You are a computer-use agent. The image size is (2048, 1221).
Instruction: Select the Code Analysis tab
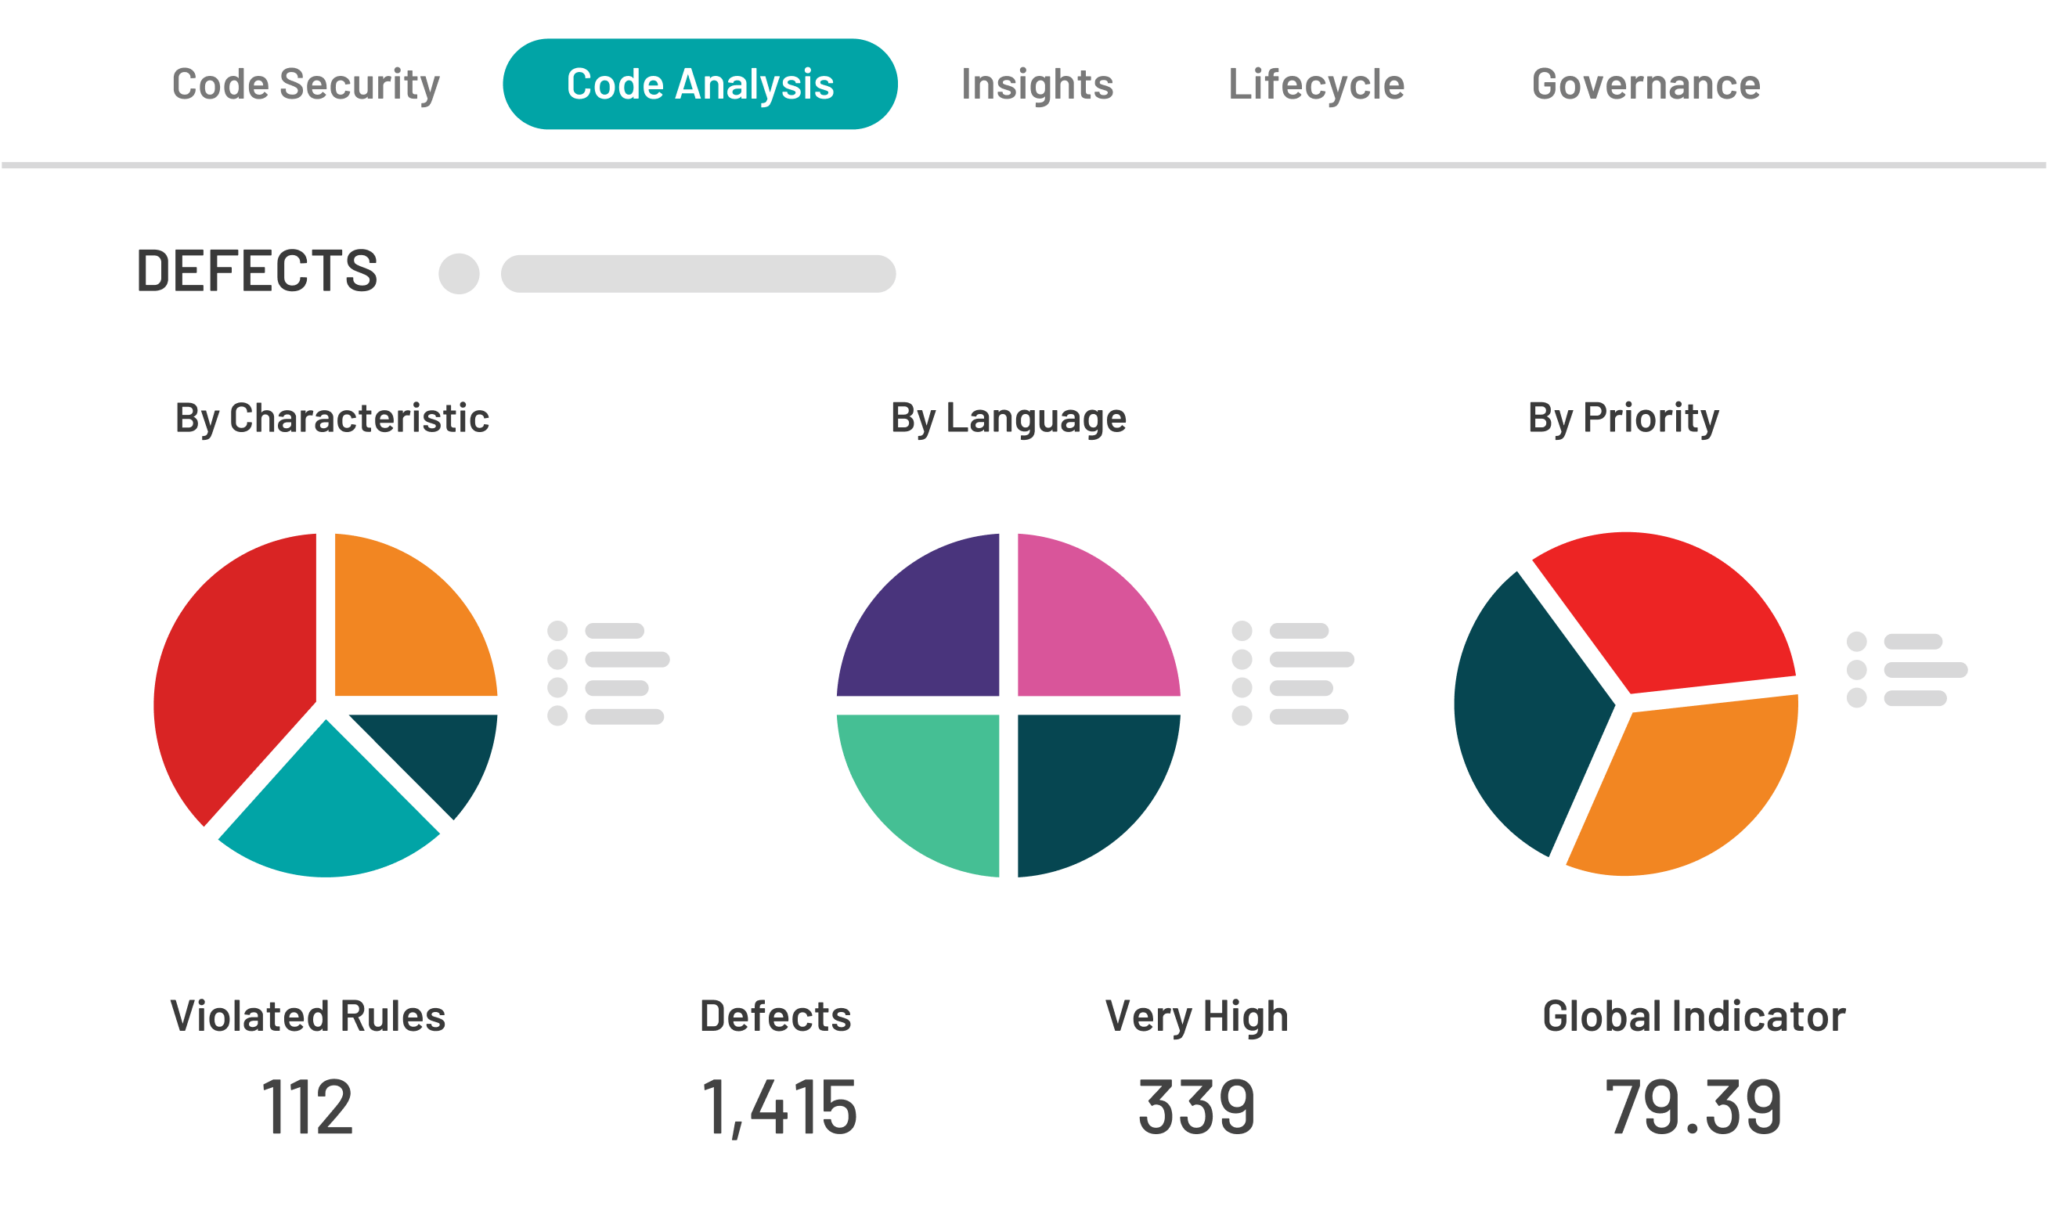[x=700, y=84]
